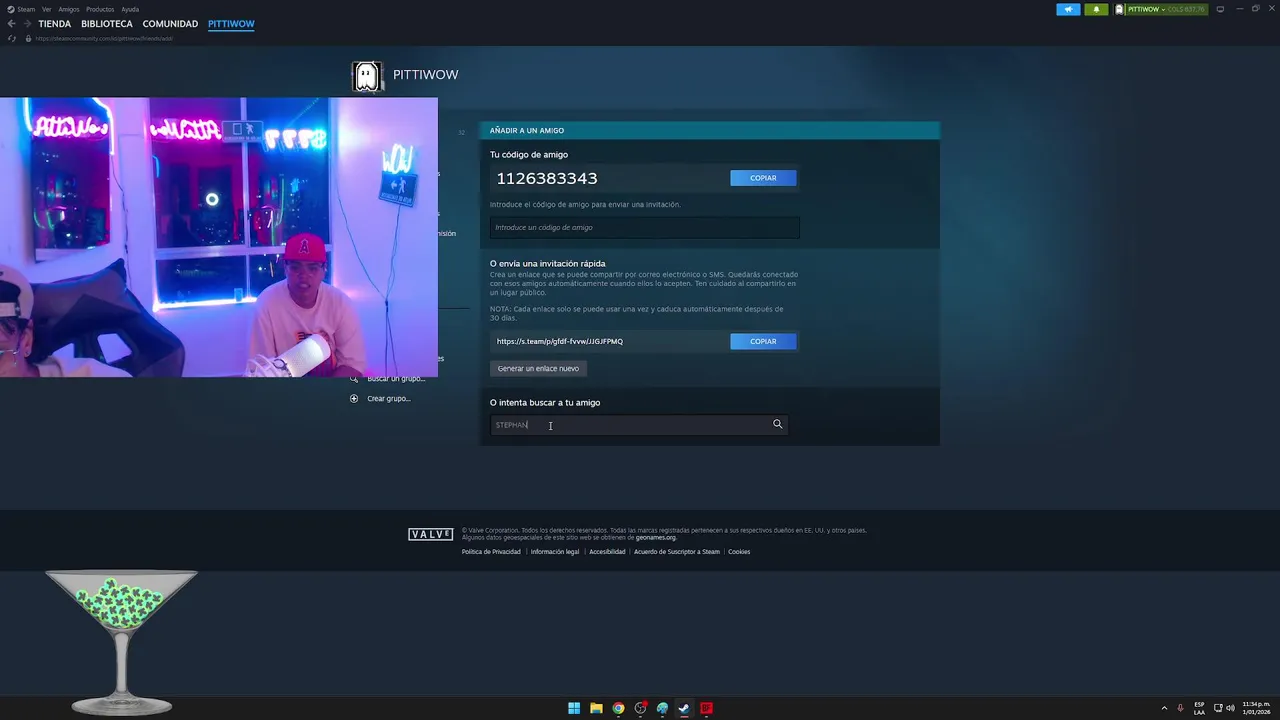Open the announcements megaphone button

coord(1069,9)
